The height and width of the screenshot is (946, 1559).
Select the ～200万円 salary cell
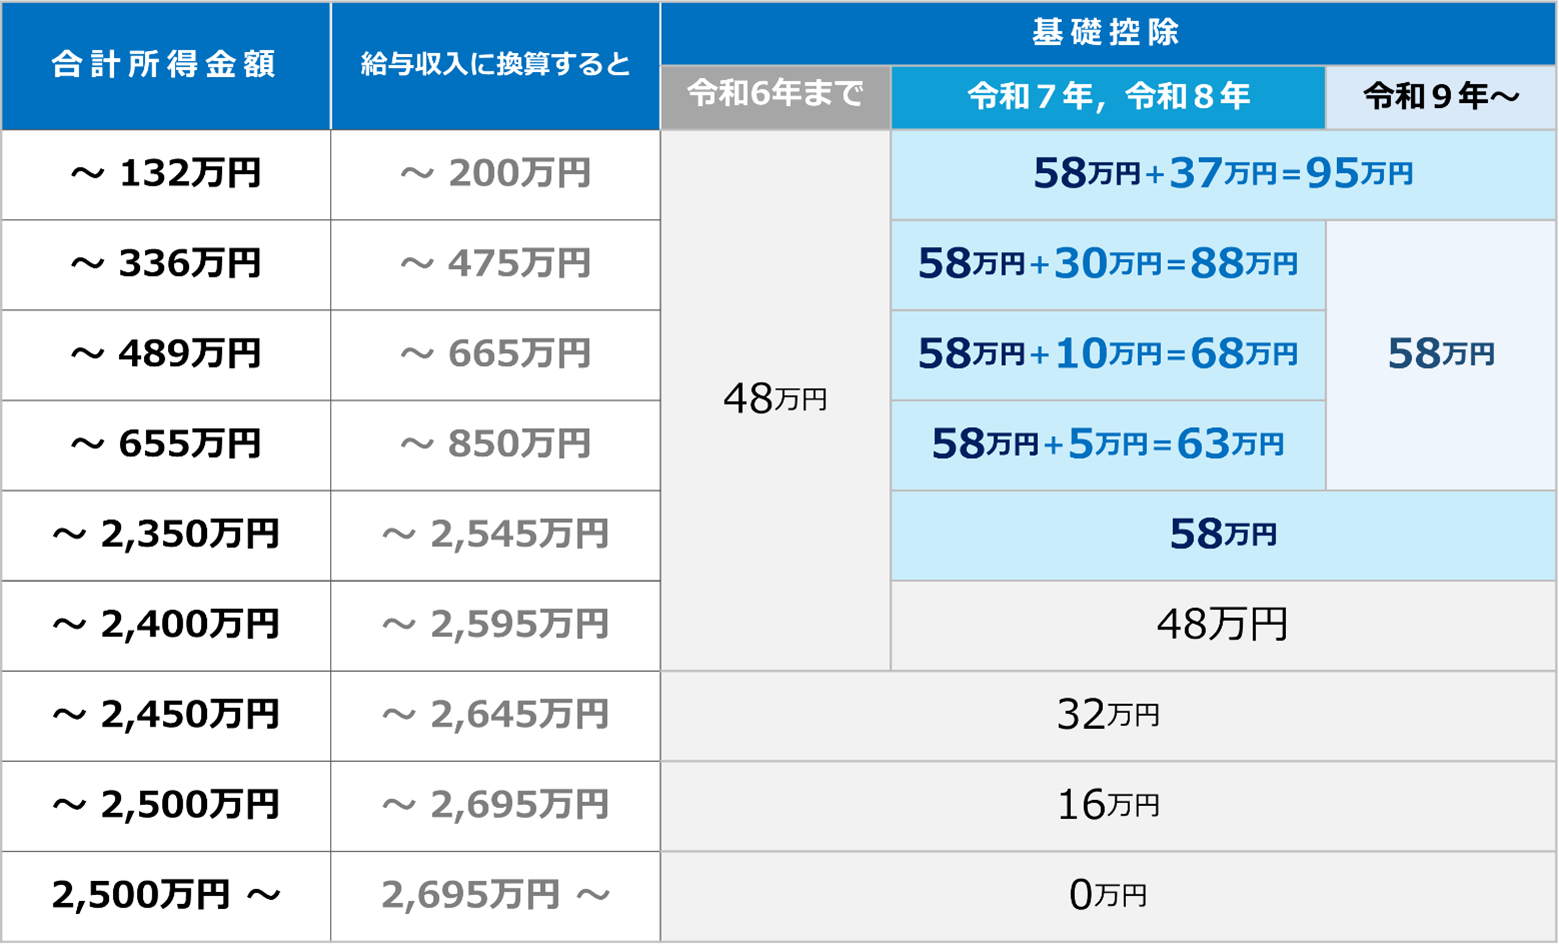coord(496,175)
